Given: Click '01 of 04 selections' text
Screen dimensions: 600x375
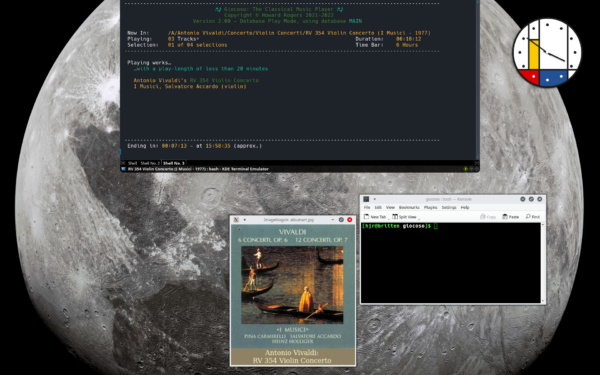Looking at the screenshot, I should (x=197, y=45).
